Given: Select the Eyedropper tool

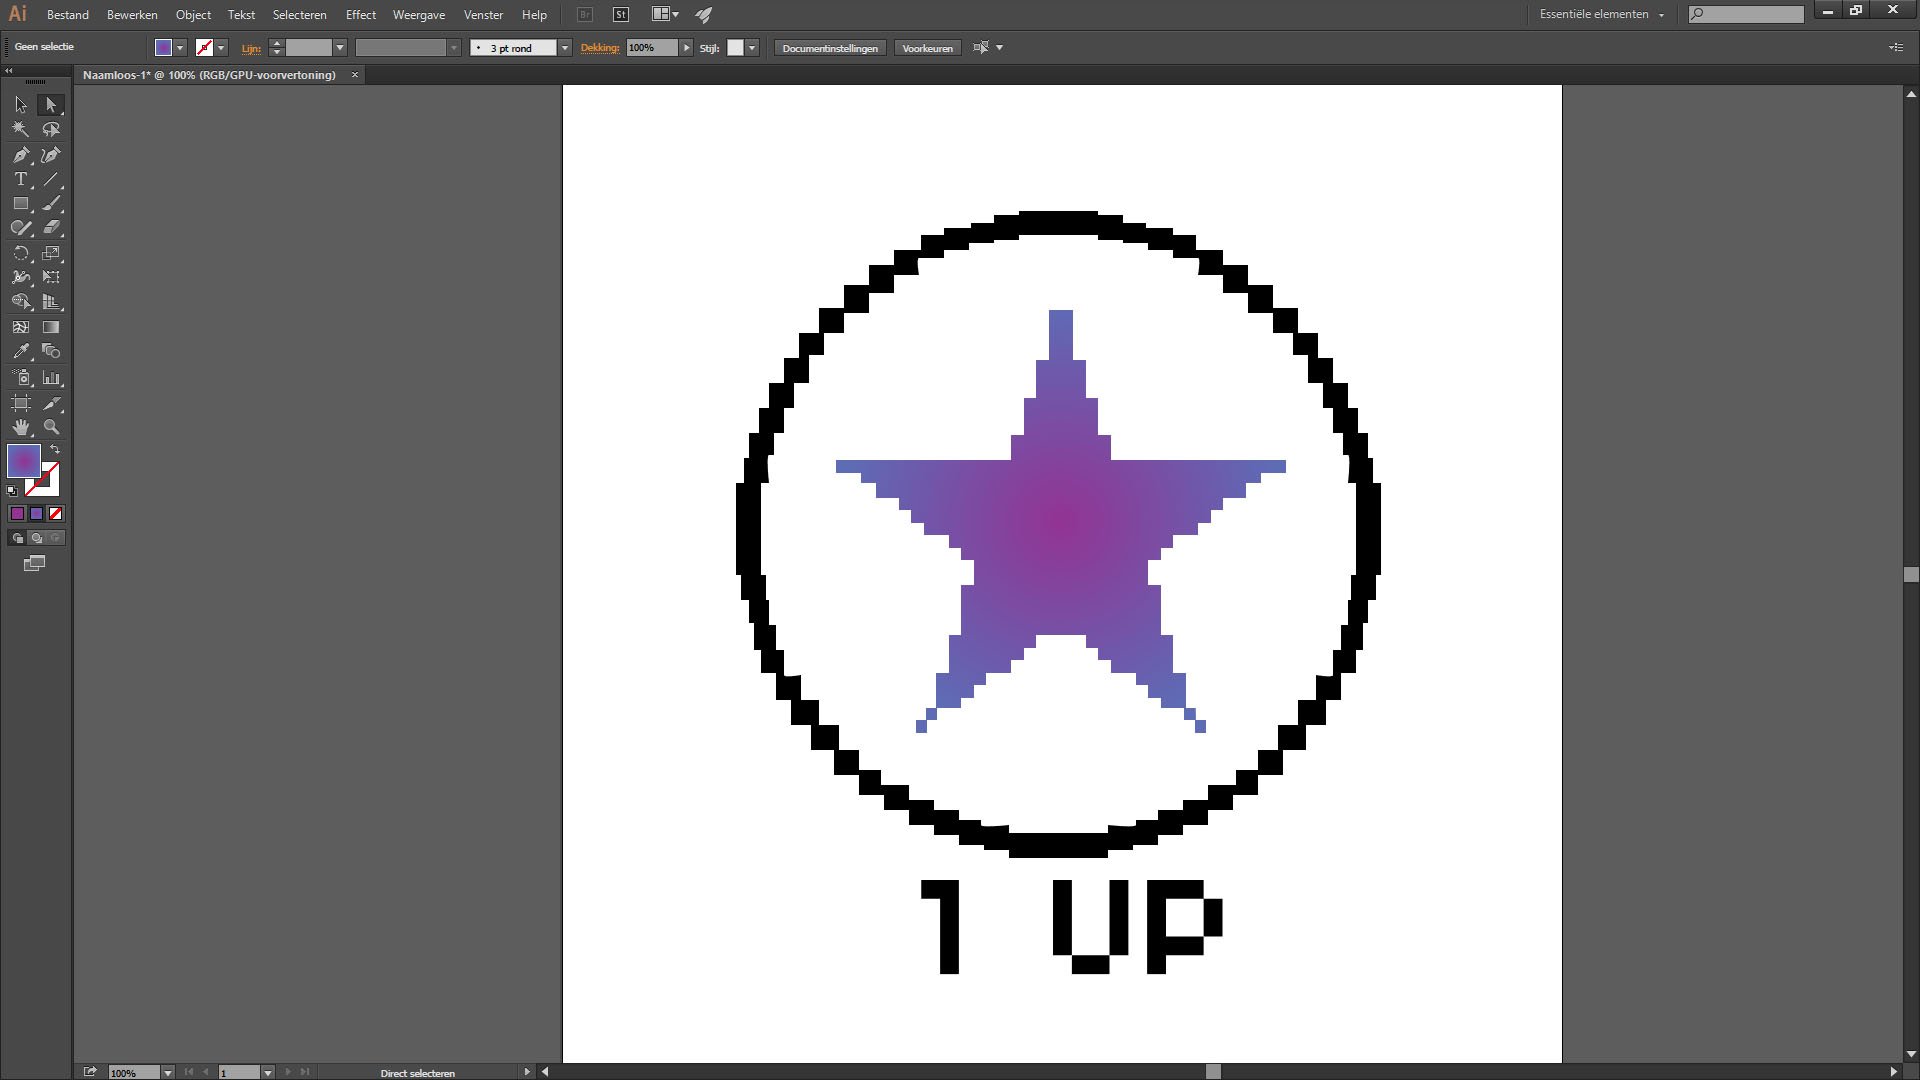Looking at the screenshot, I should pyautogui.click(x=20, y=352).
